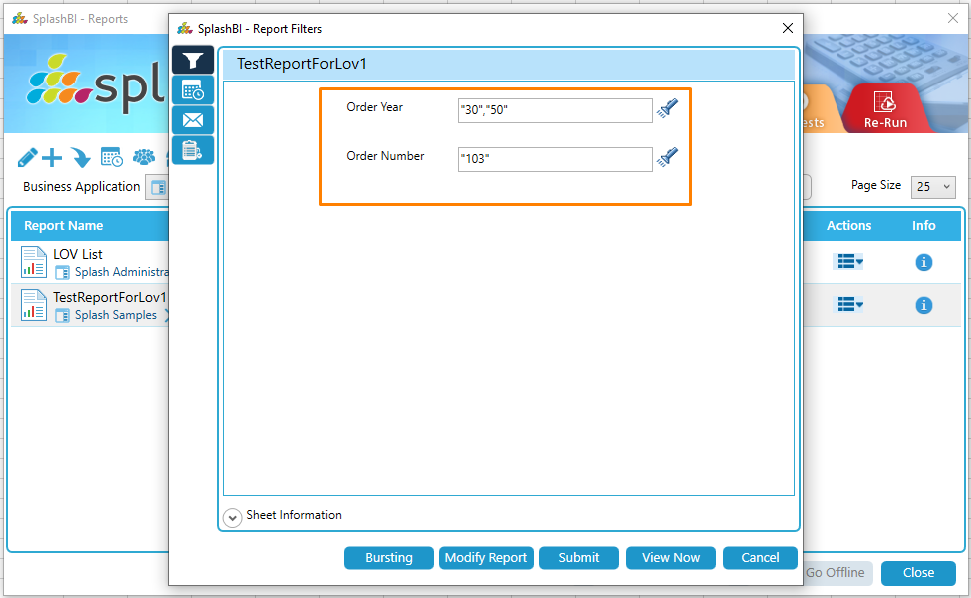
Task: Click the Info column header
Action: [923, 226]
